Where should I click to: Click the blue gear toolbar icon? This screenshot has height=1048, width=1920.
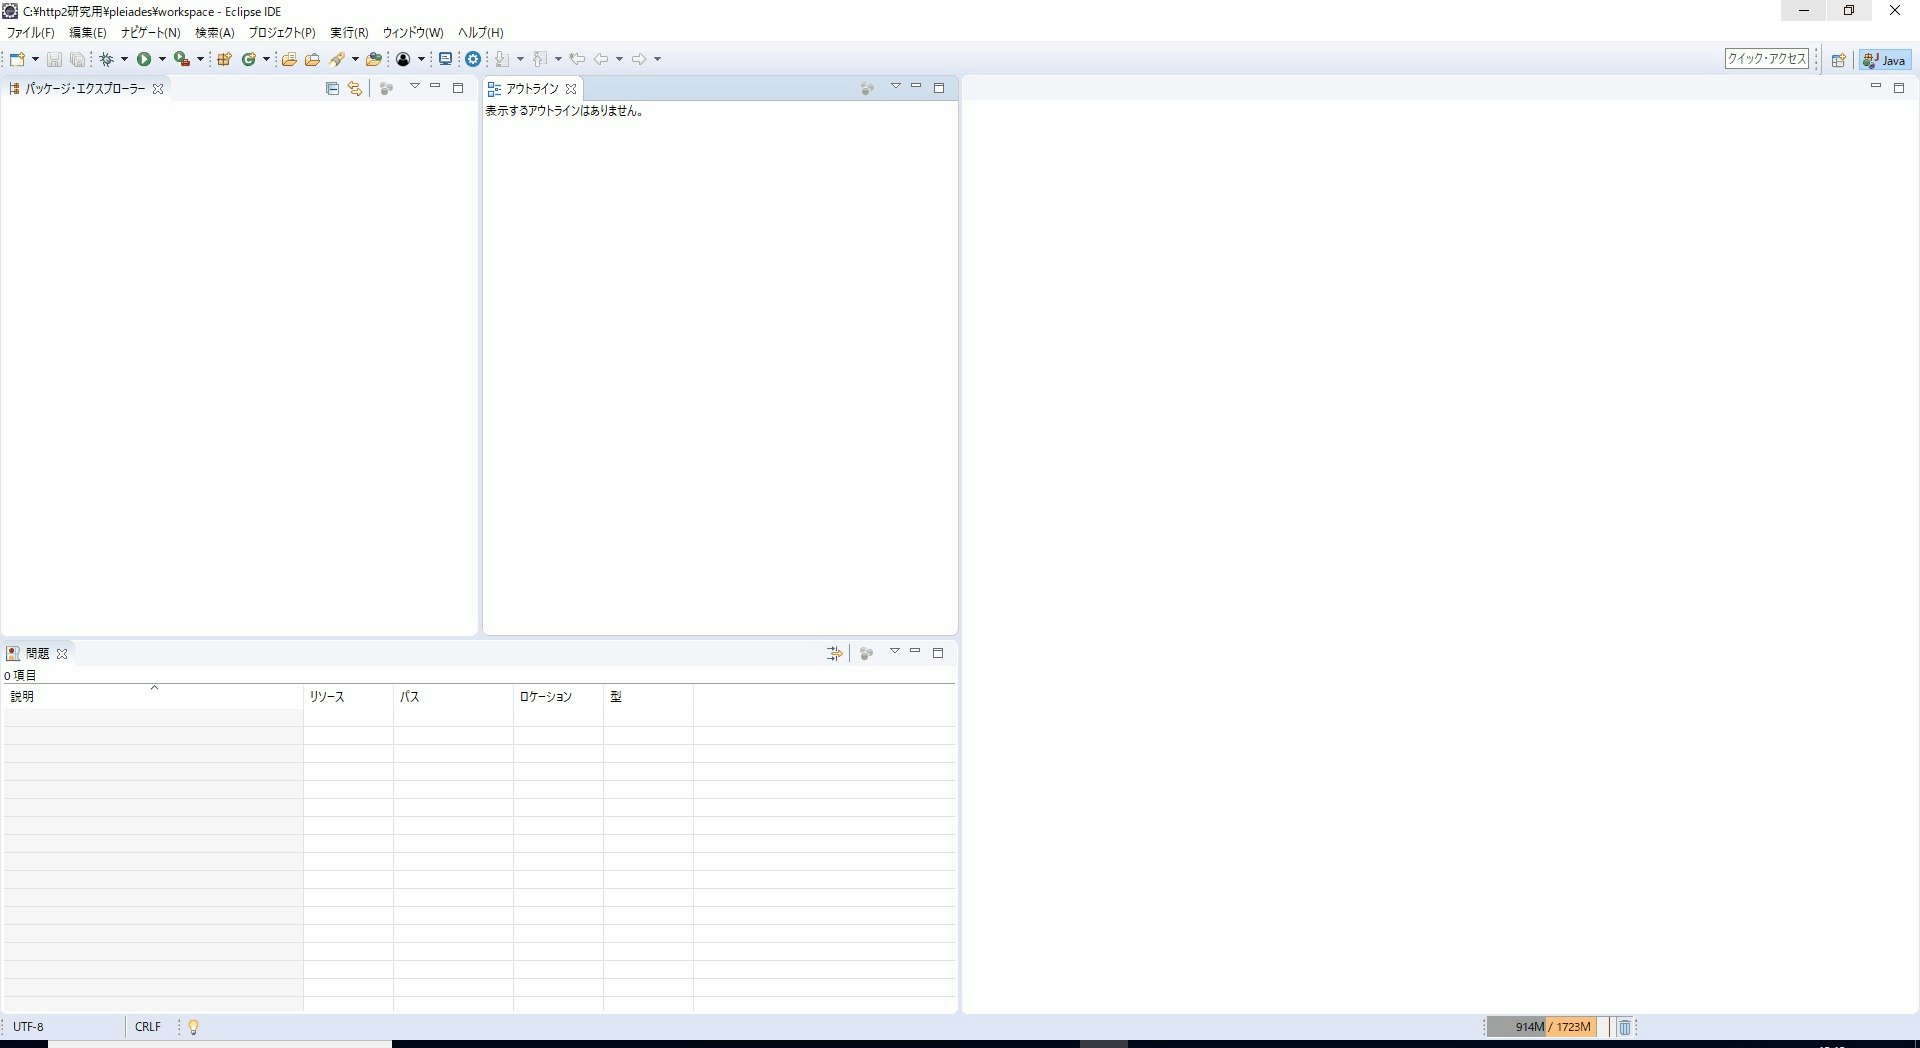click(473, 59)
